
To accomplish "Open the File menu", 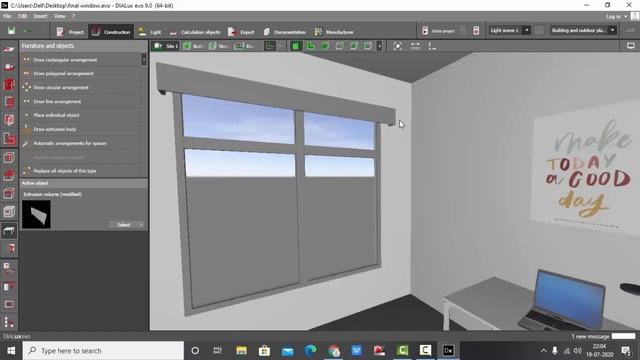I will 7,16.
